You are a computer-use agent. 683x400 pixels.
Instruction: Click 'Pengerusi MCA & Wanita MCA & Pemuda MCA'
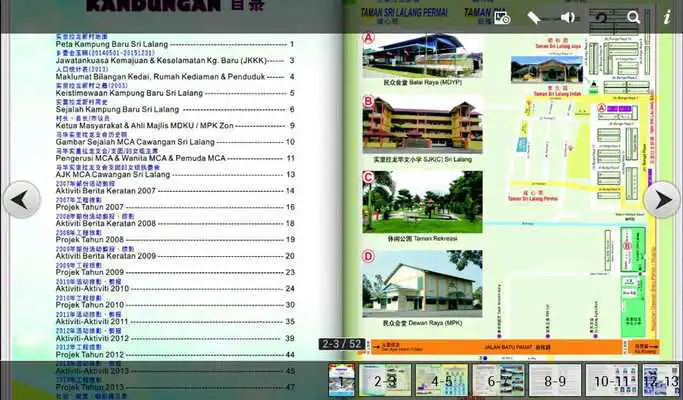(x=141, y=158)
